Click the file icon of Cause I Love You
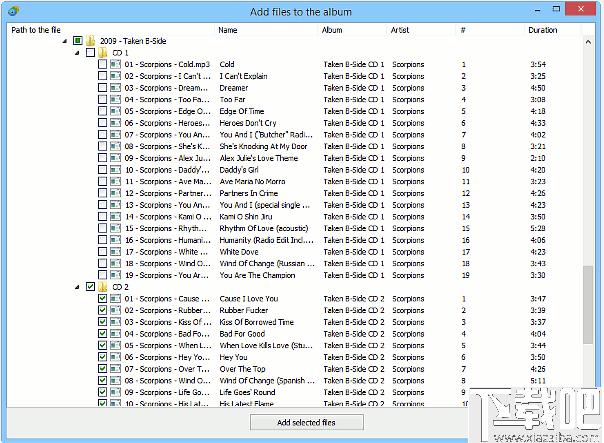604x443 pixels. [x=115, y=299]
